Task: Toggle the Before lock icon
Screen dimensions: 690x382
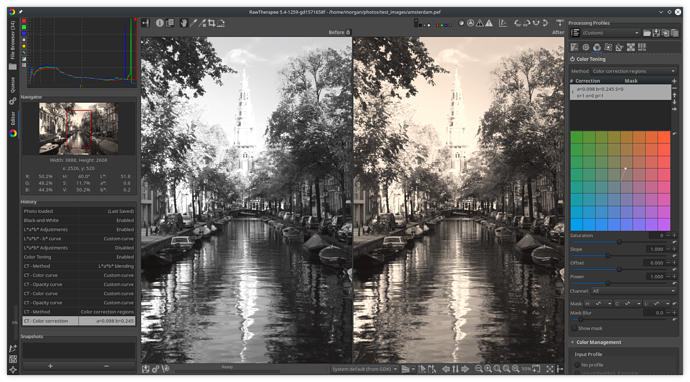Action: pos(348,32)
